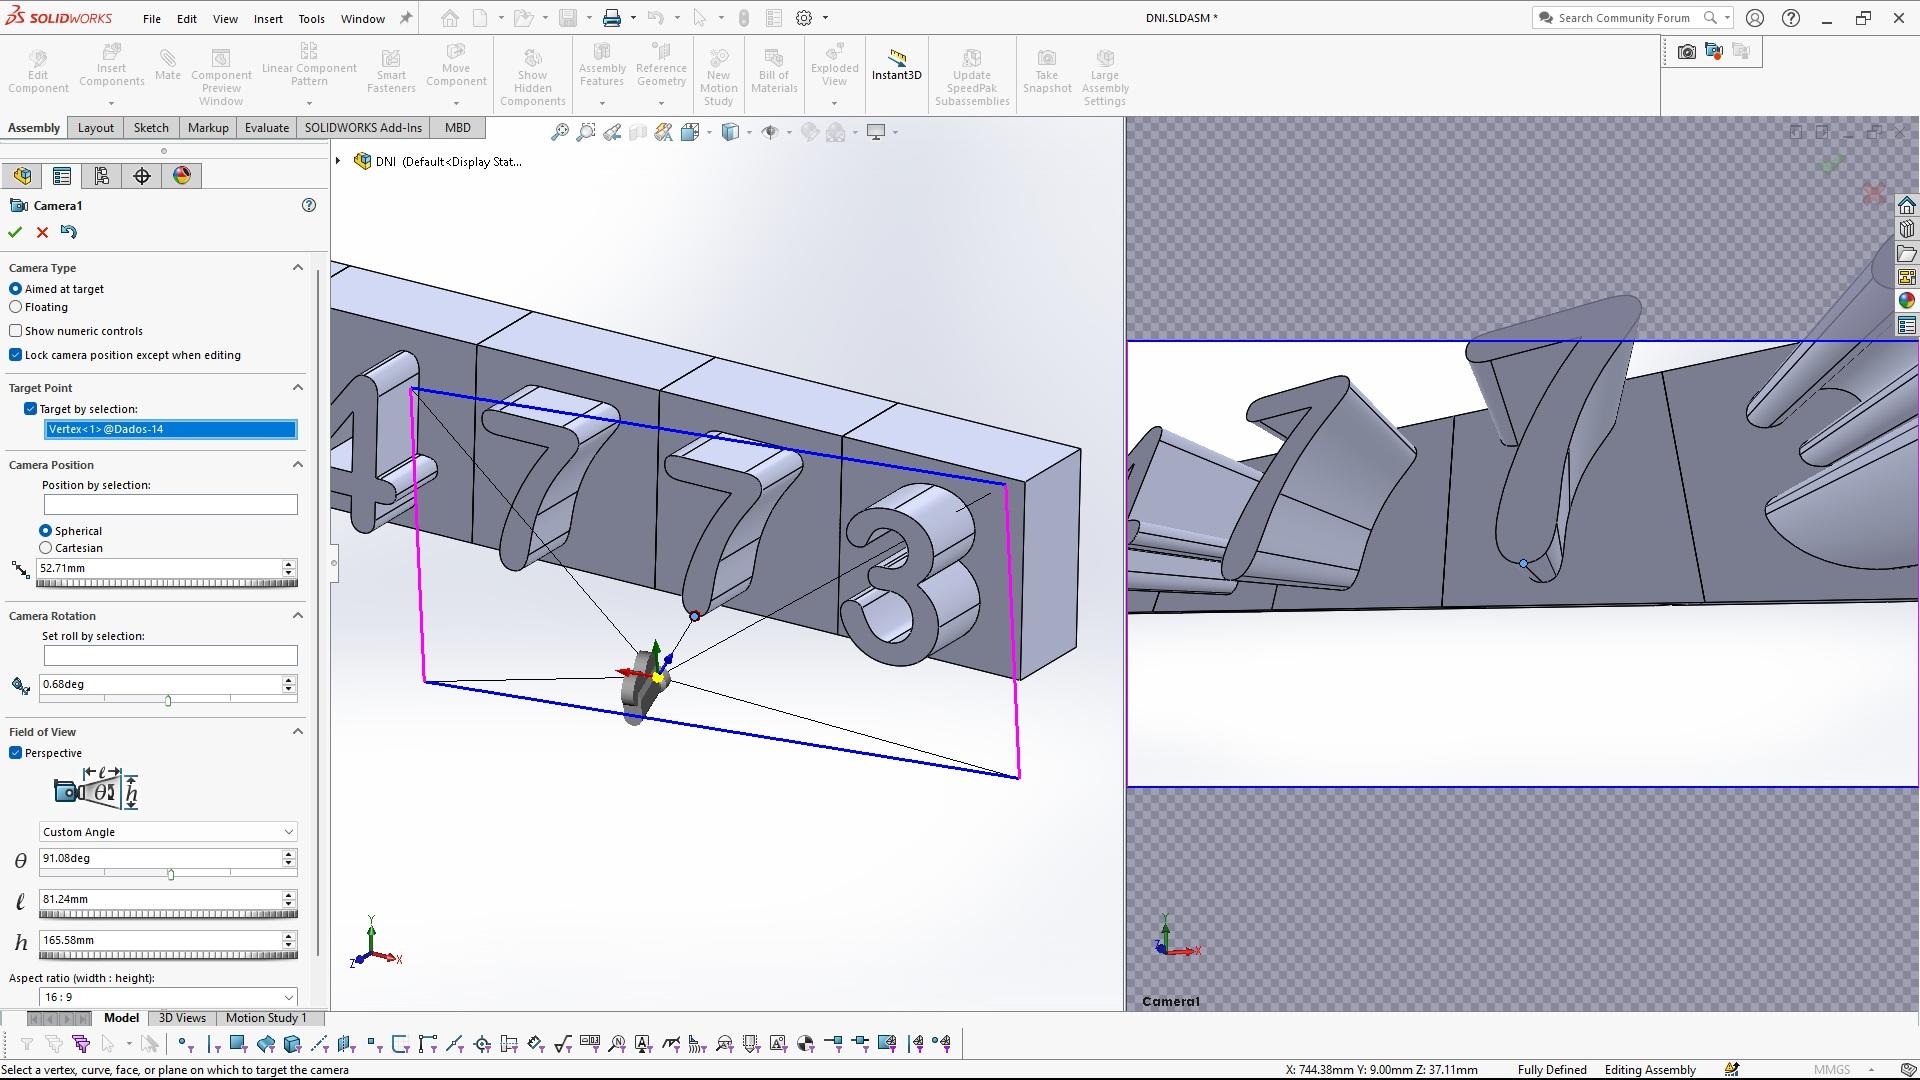Open the FeatureManager design tree tab
Screen dimensions: 1920x1080
click(22, 176)
